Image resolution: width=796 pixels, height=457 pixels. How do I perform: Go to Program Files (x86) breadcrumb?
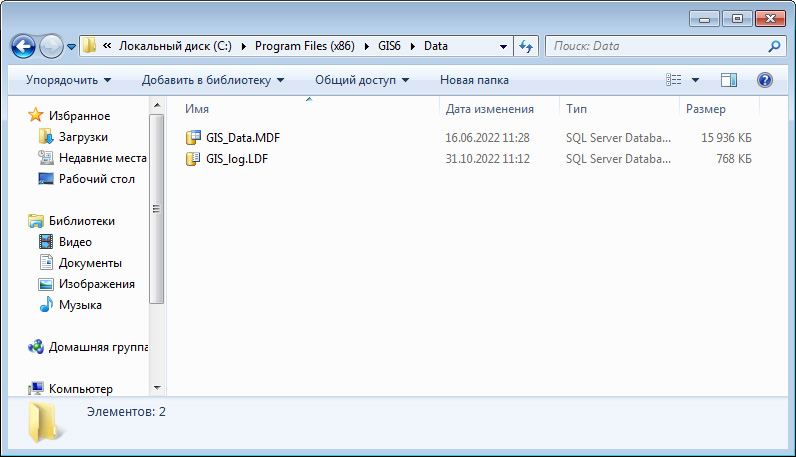305,46
